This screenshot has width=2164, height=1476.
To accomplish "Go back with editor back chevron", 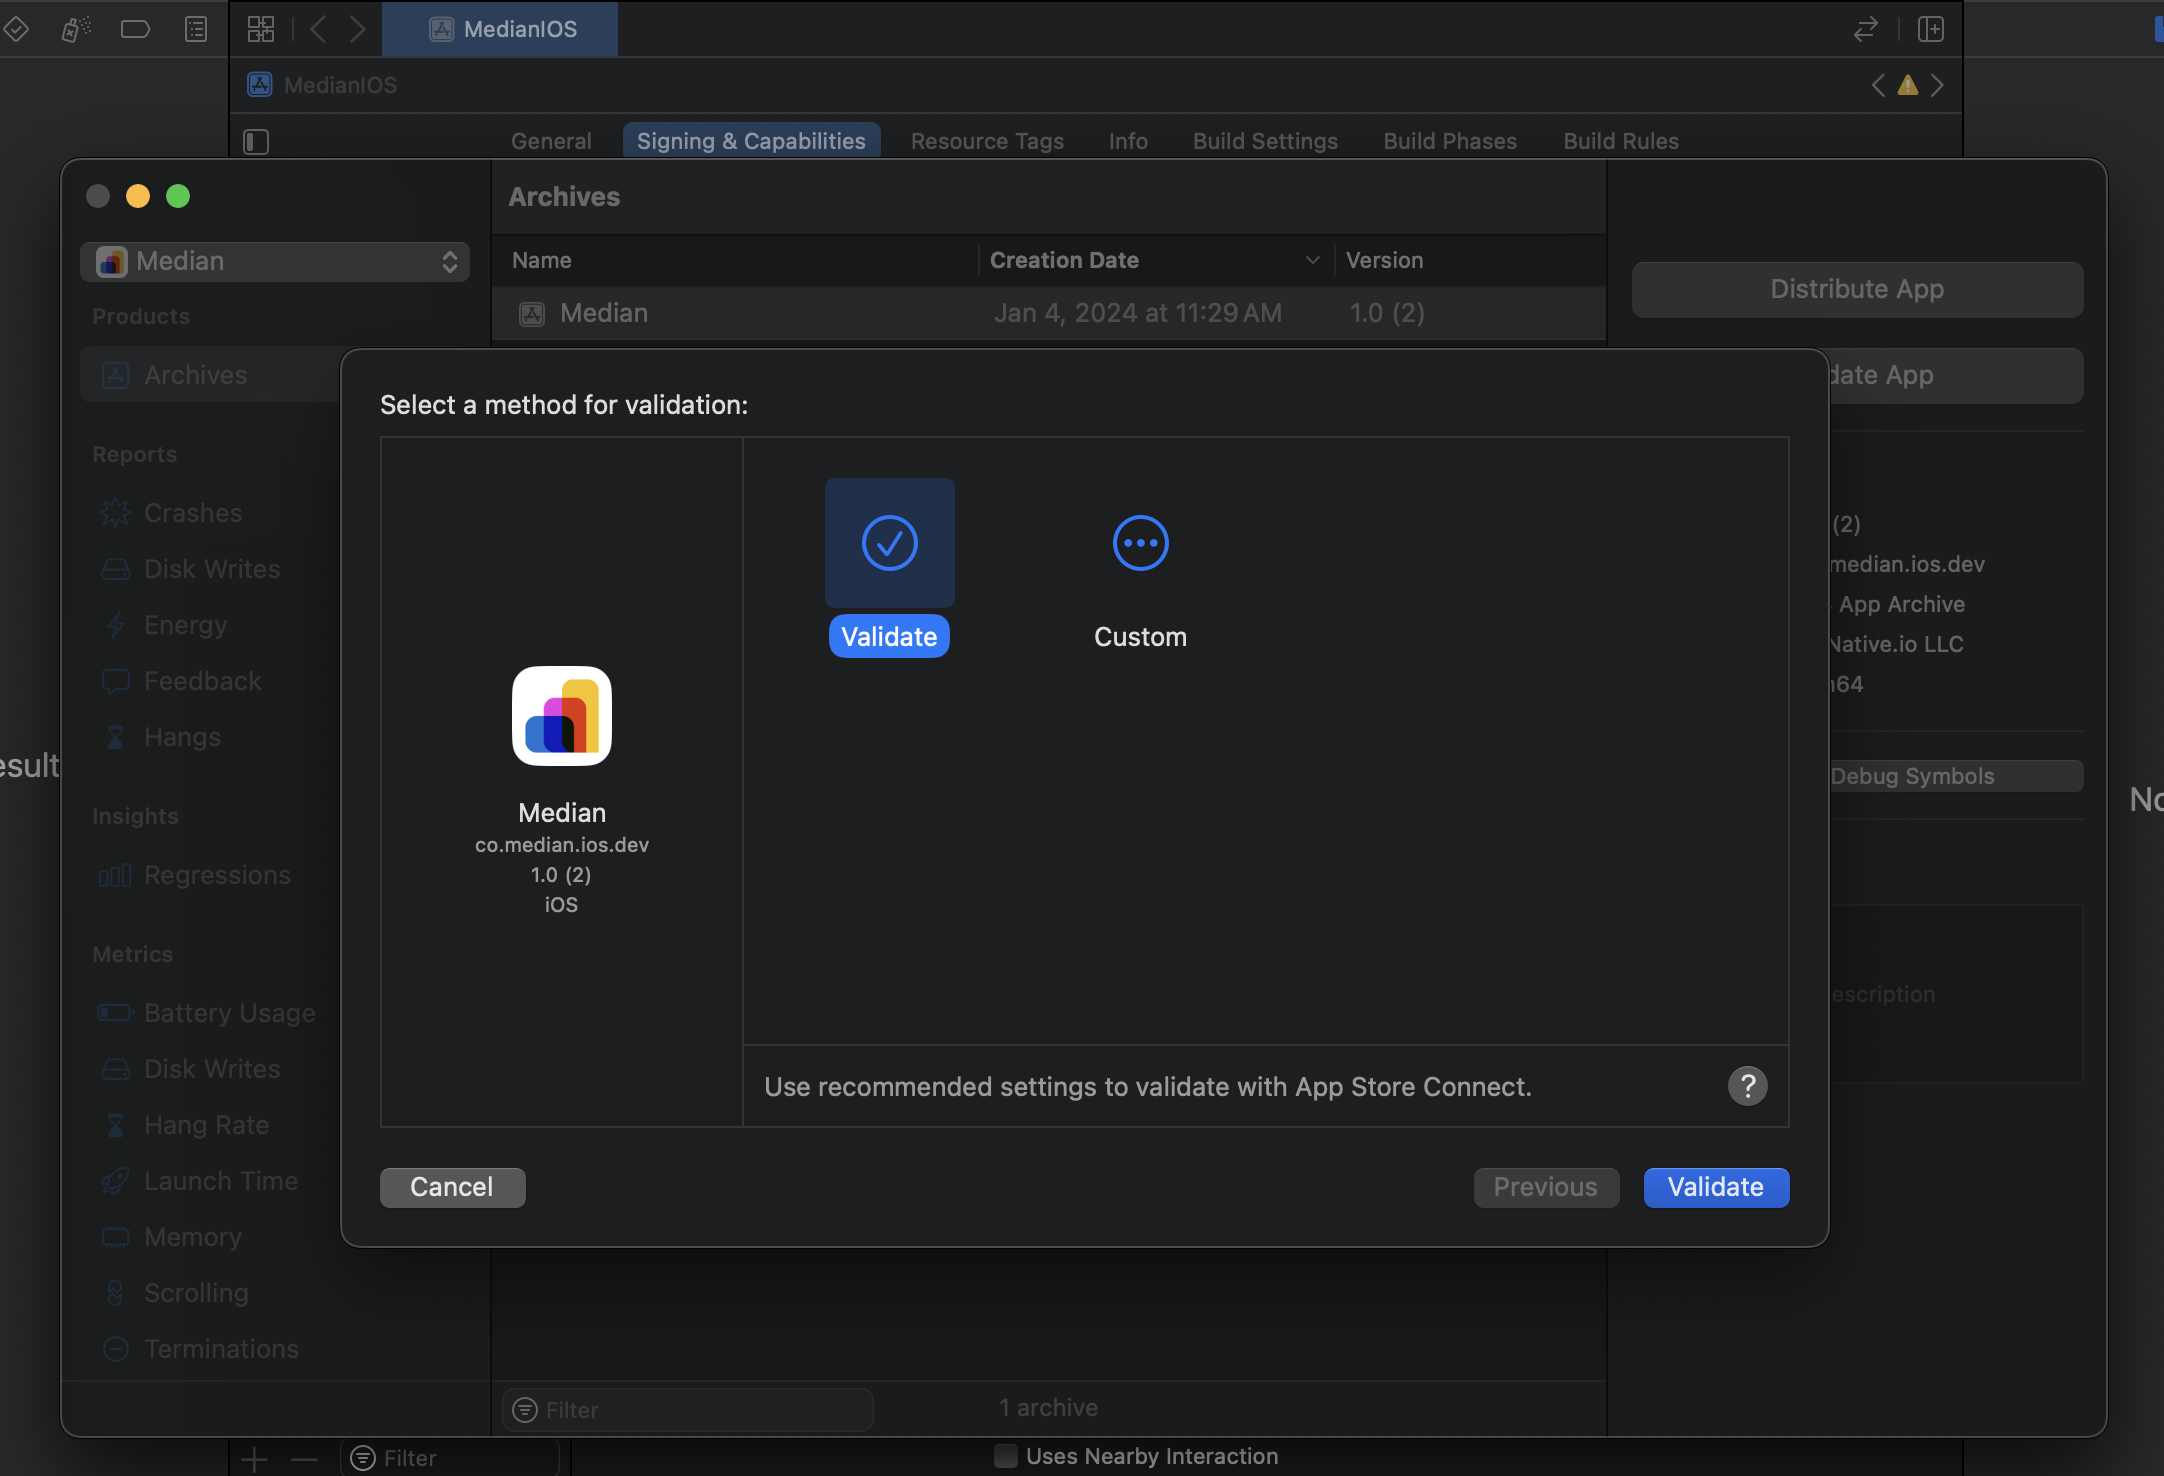I will click(x=318, y=29).
